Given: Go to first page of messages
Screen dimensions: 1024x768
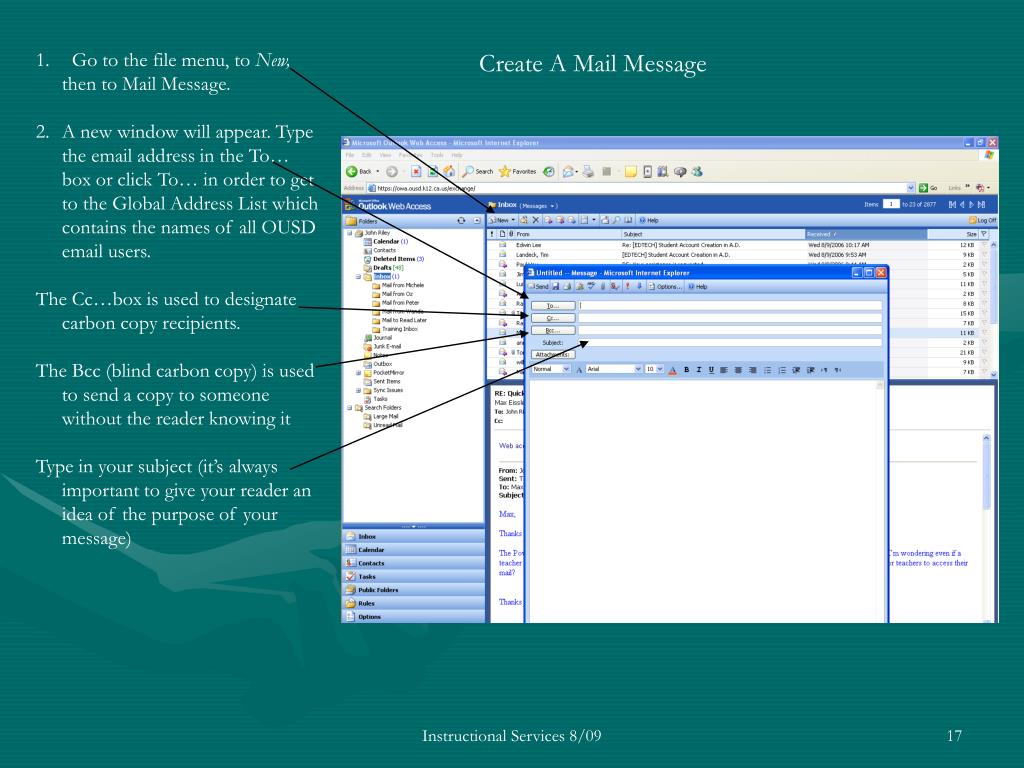Looking at the screenshot, I should point(953,204).
